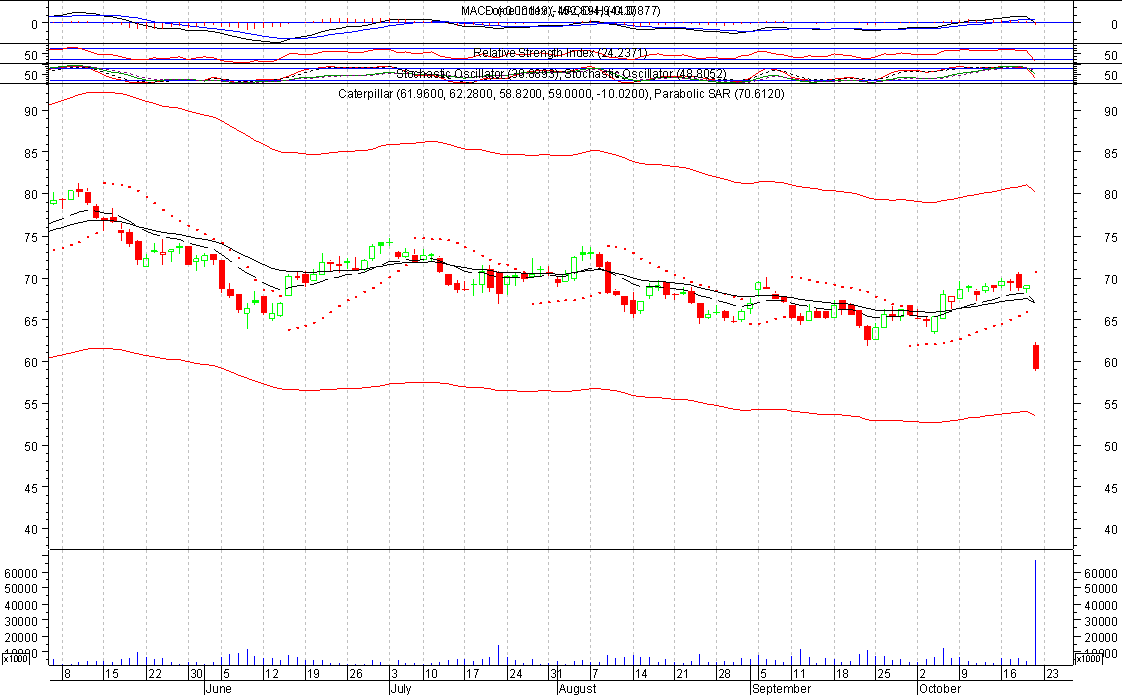Select the Relative Strength Index (24.2371) label

[x=560, y=53]
